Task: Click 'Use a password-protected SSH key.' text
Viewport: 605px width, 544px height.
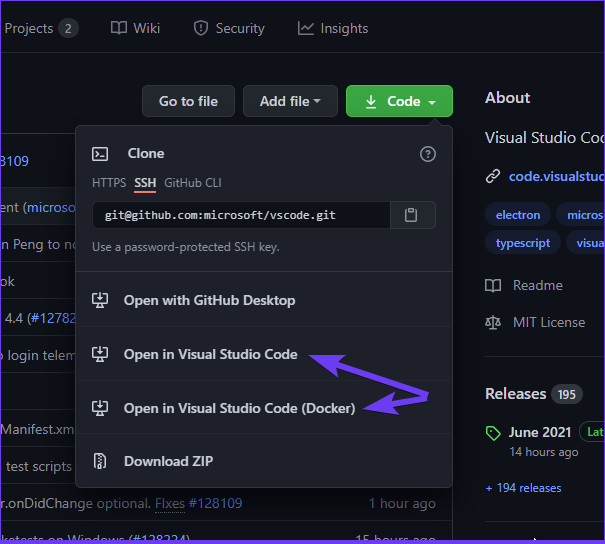Action: pos(186,247)
